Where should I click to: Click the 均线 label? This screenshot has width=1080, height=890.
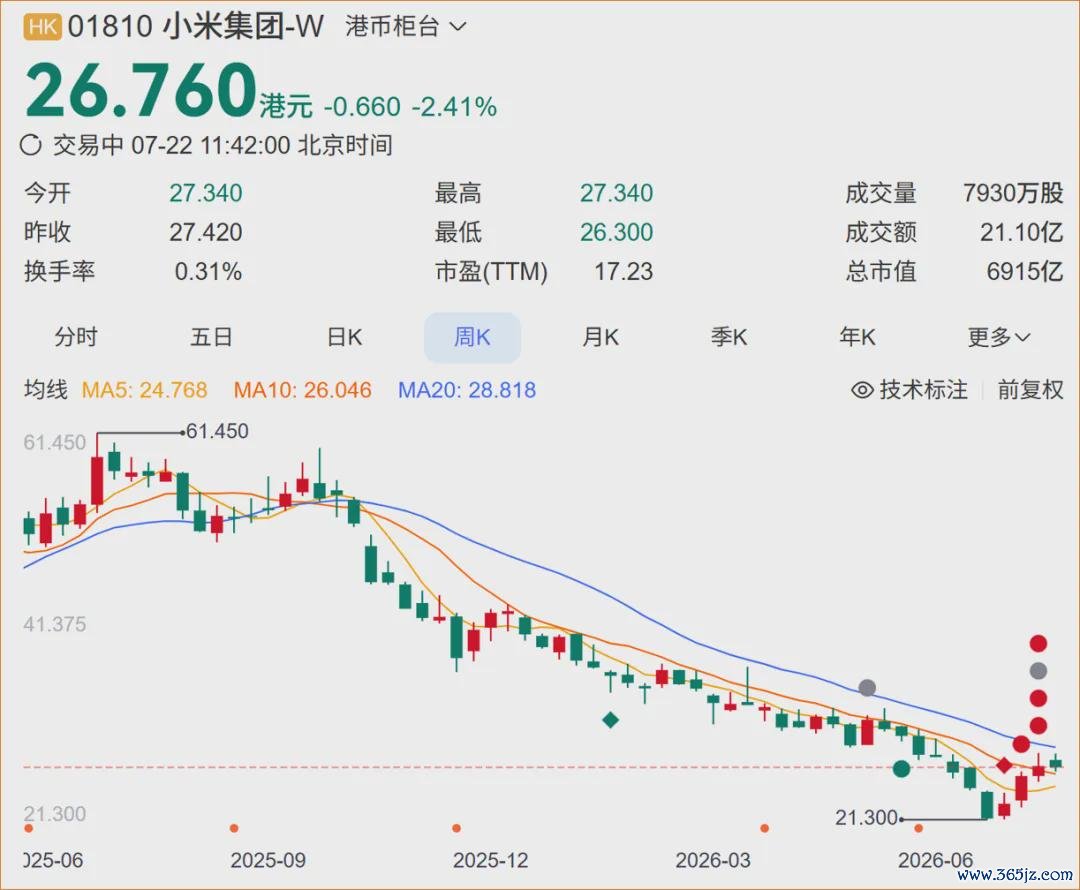tap(45, 390)
